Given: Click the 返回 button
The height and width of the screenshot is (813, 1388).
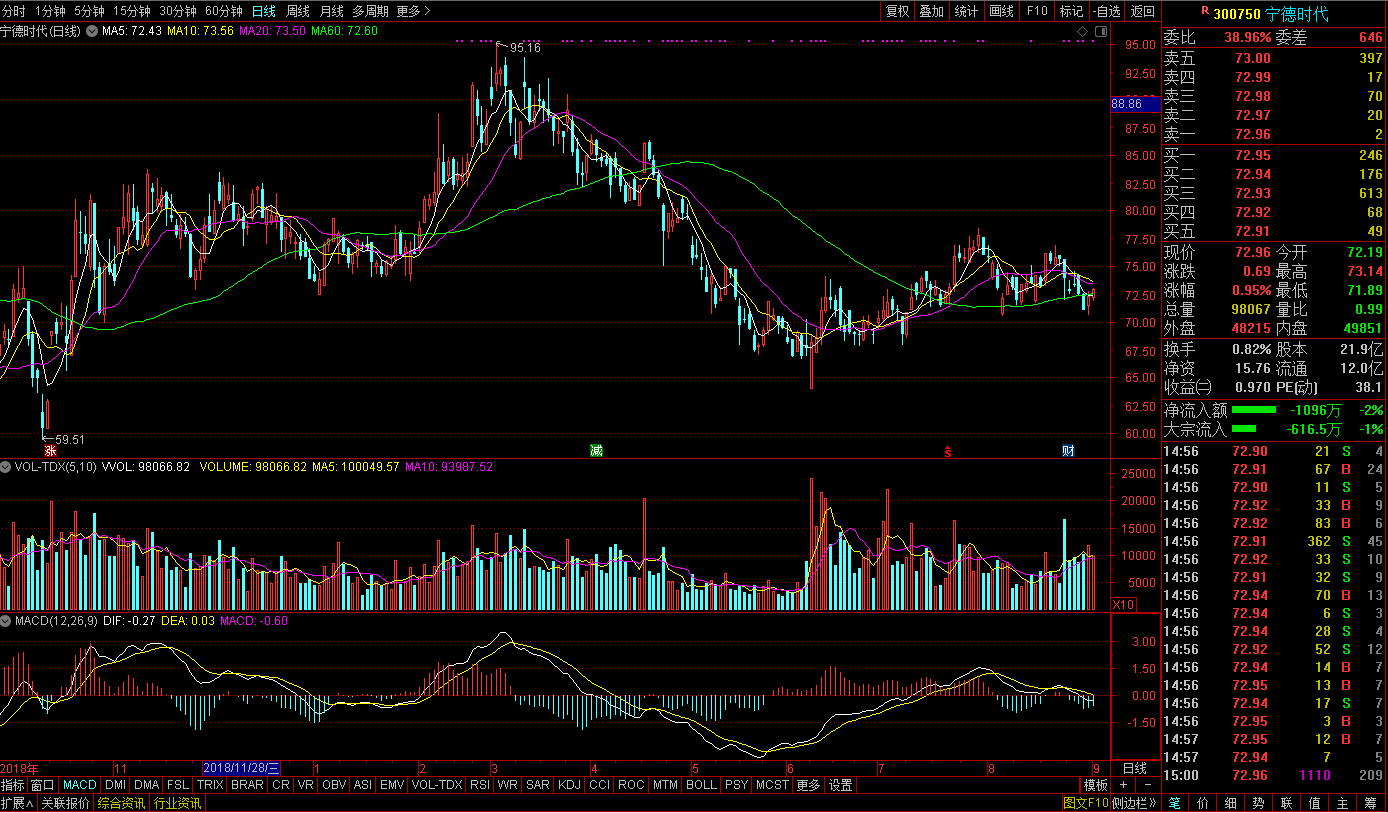Looking at the screenshot, I should (x=1142, y=11).
